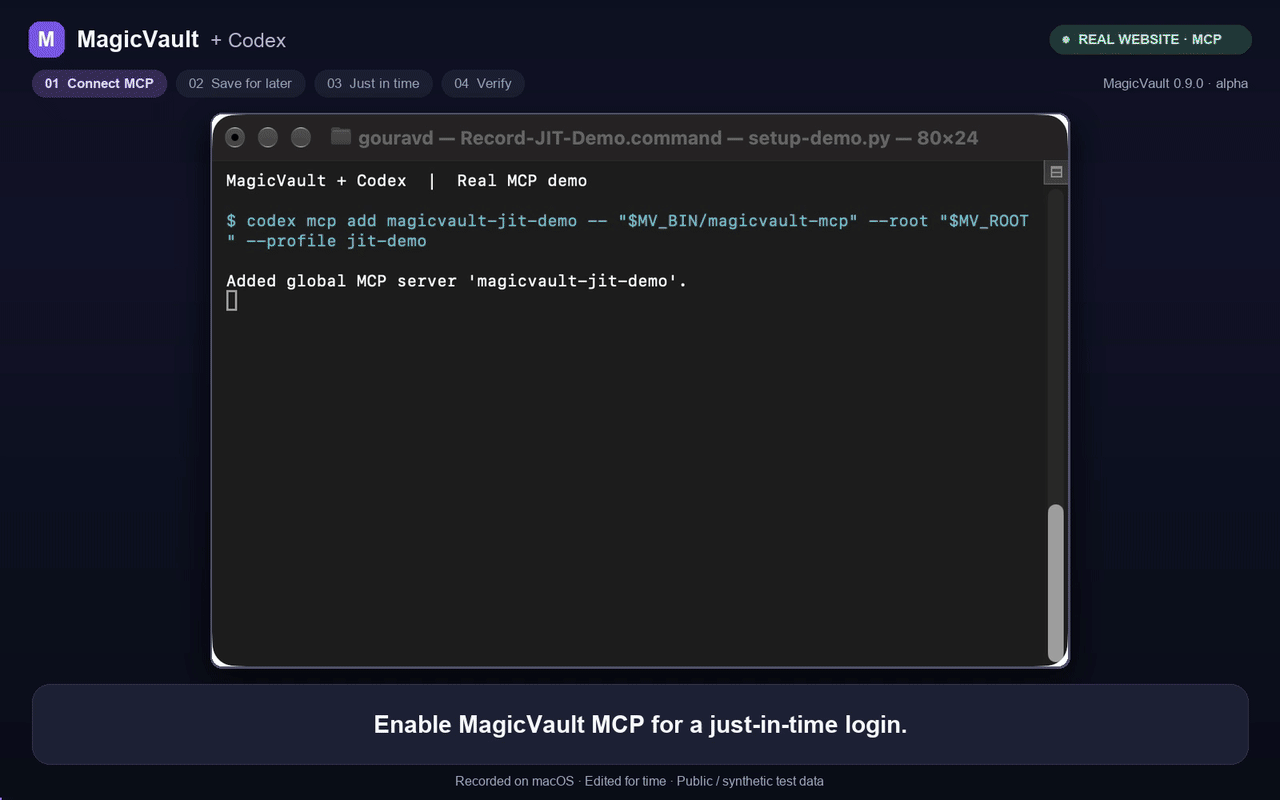Click the '+ Codex' header text
Viewport: 1280px width, 800px height.
point(248,41)
